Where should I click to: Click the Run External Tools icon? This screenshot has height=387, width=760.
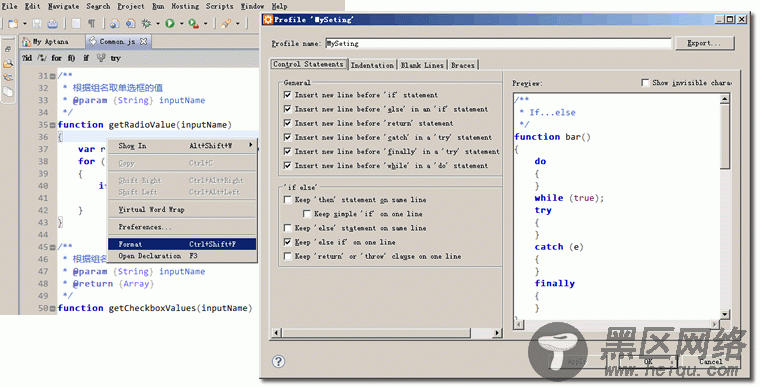[193, 23]
